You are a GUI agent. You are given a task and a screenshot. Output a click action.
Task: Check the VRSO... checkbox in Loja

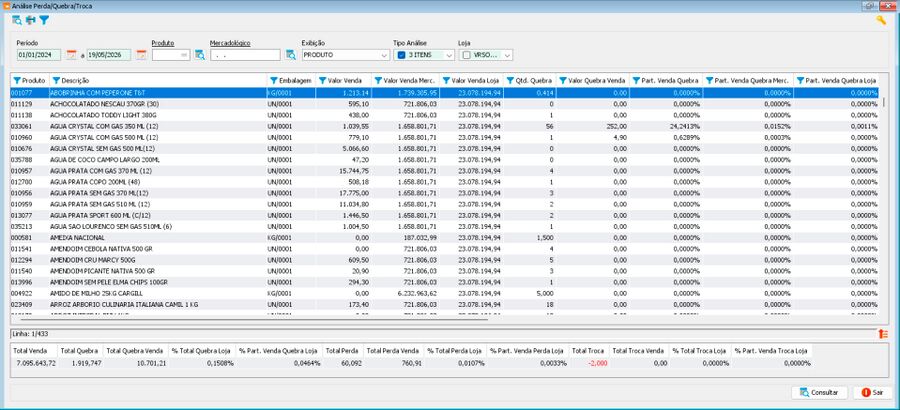[x=466, y=55]
